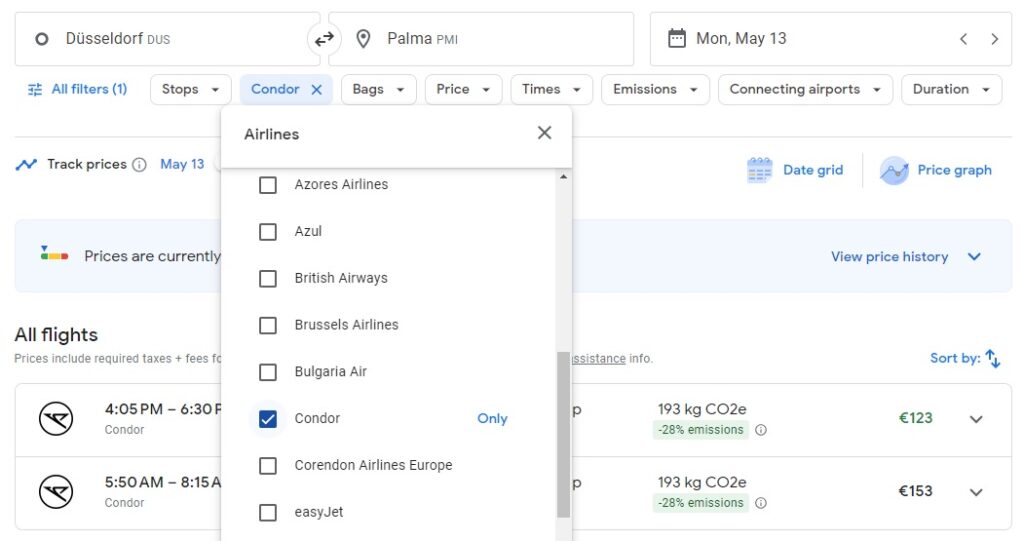This screenshot has width=1024, height=541.
Task: Go to next date arrow
Action: [994, 39]
